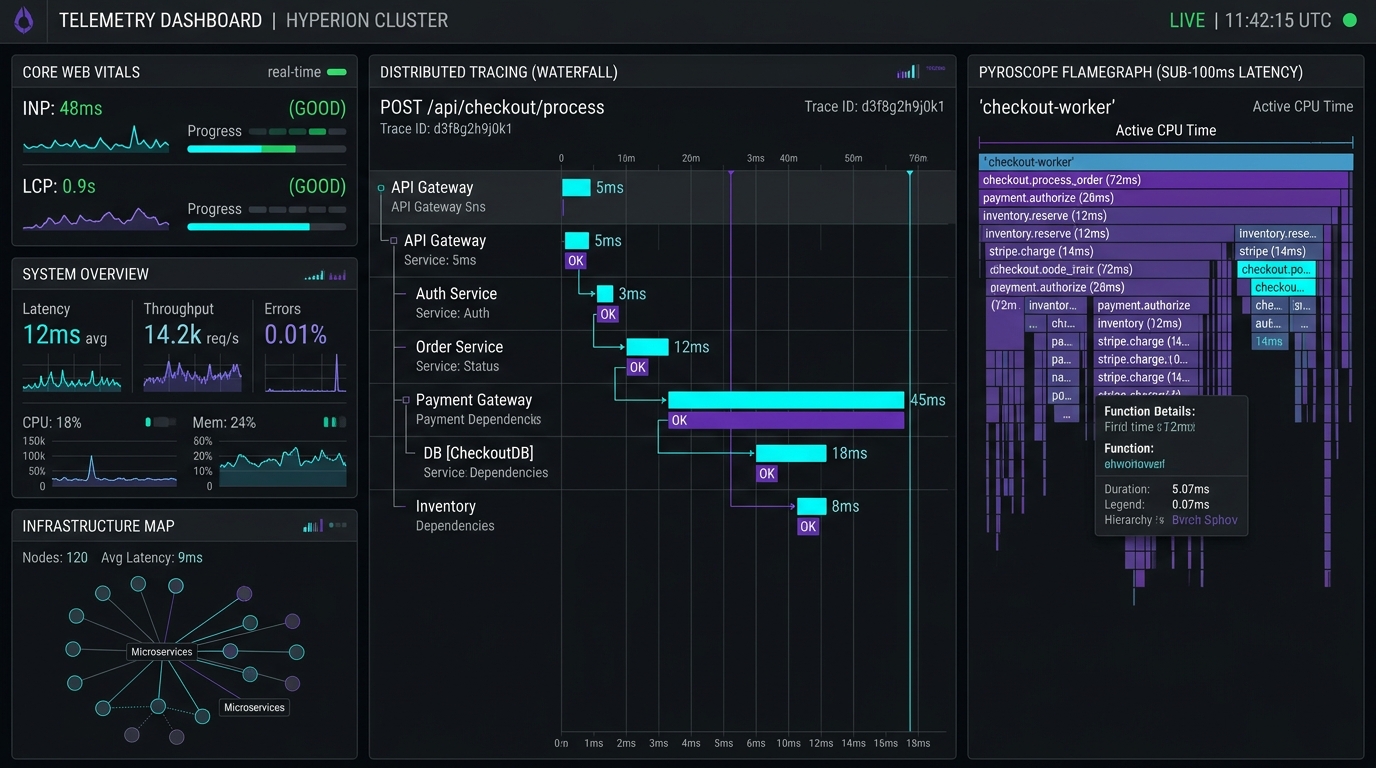Click the Duration 5.07ms value in tooltip
The width and height of the screenshot is (1376, 768).
click(1191, 490)
